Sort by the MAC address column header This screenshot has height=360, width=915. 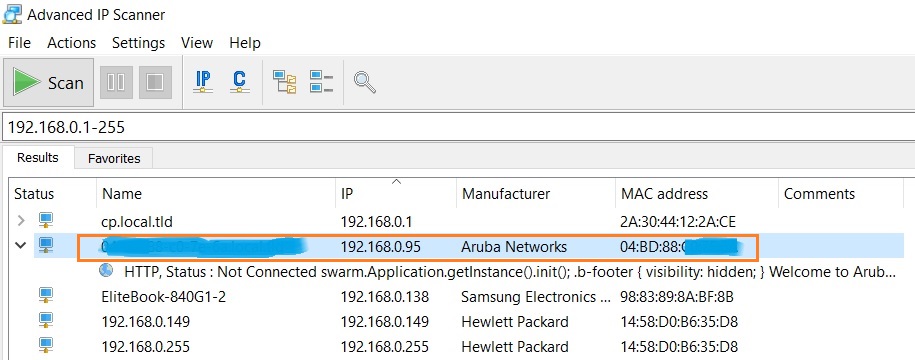664,194
